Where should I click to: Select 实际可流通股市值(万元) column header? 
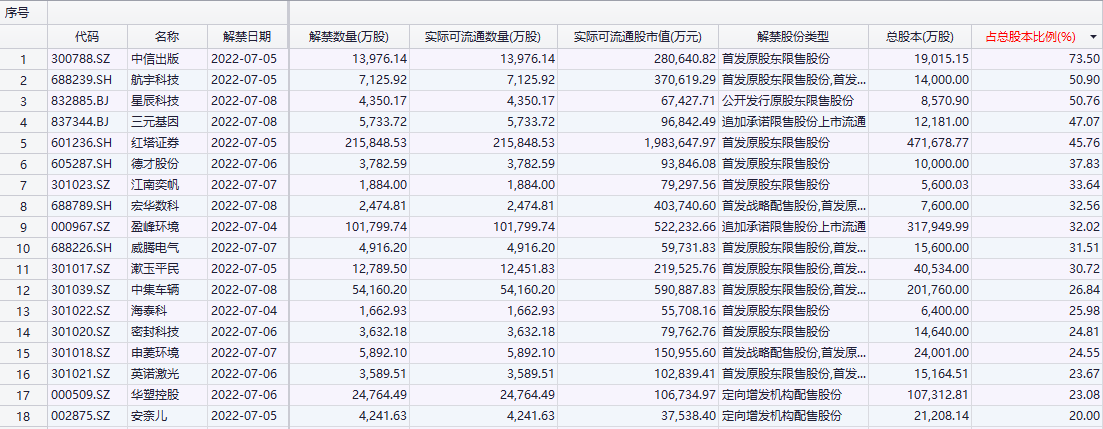637,37
